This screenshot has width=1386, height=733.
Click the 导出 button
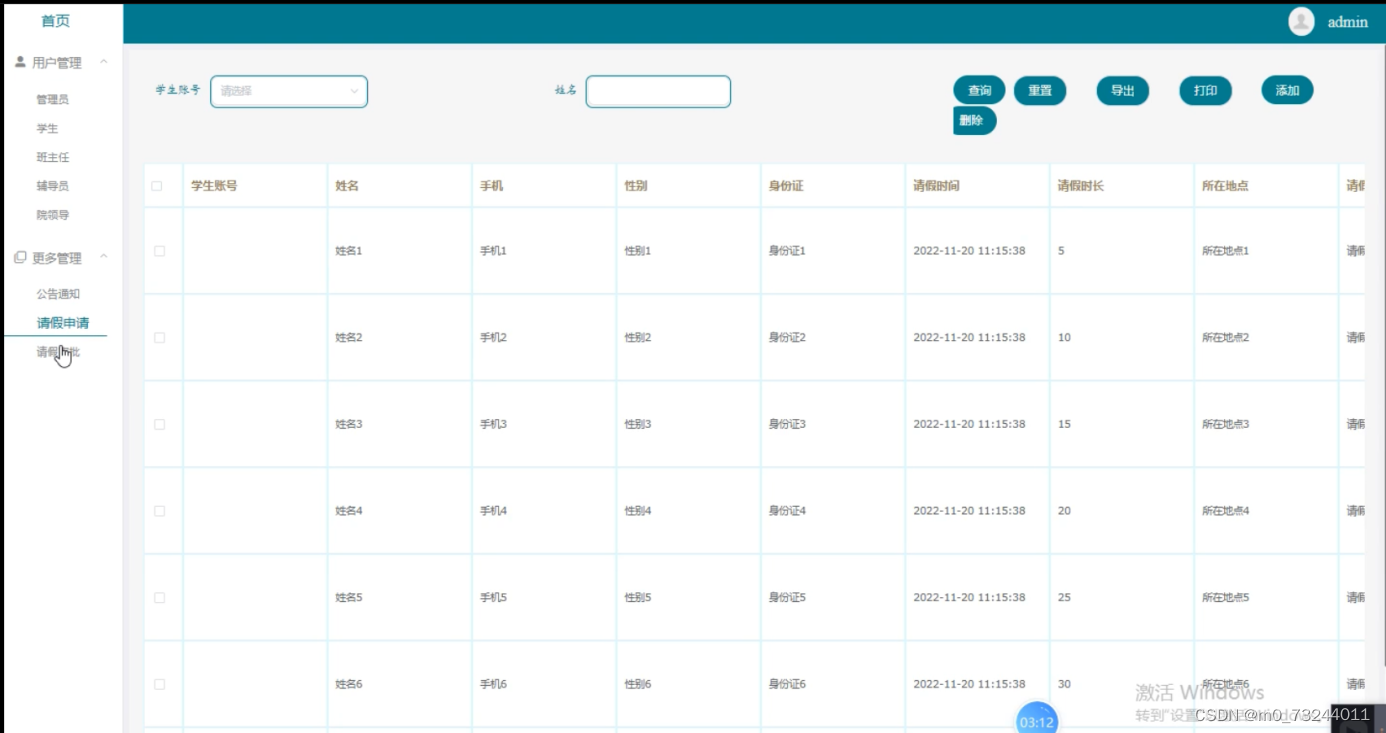(x=1123, y=91)
